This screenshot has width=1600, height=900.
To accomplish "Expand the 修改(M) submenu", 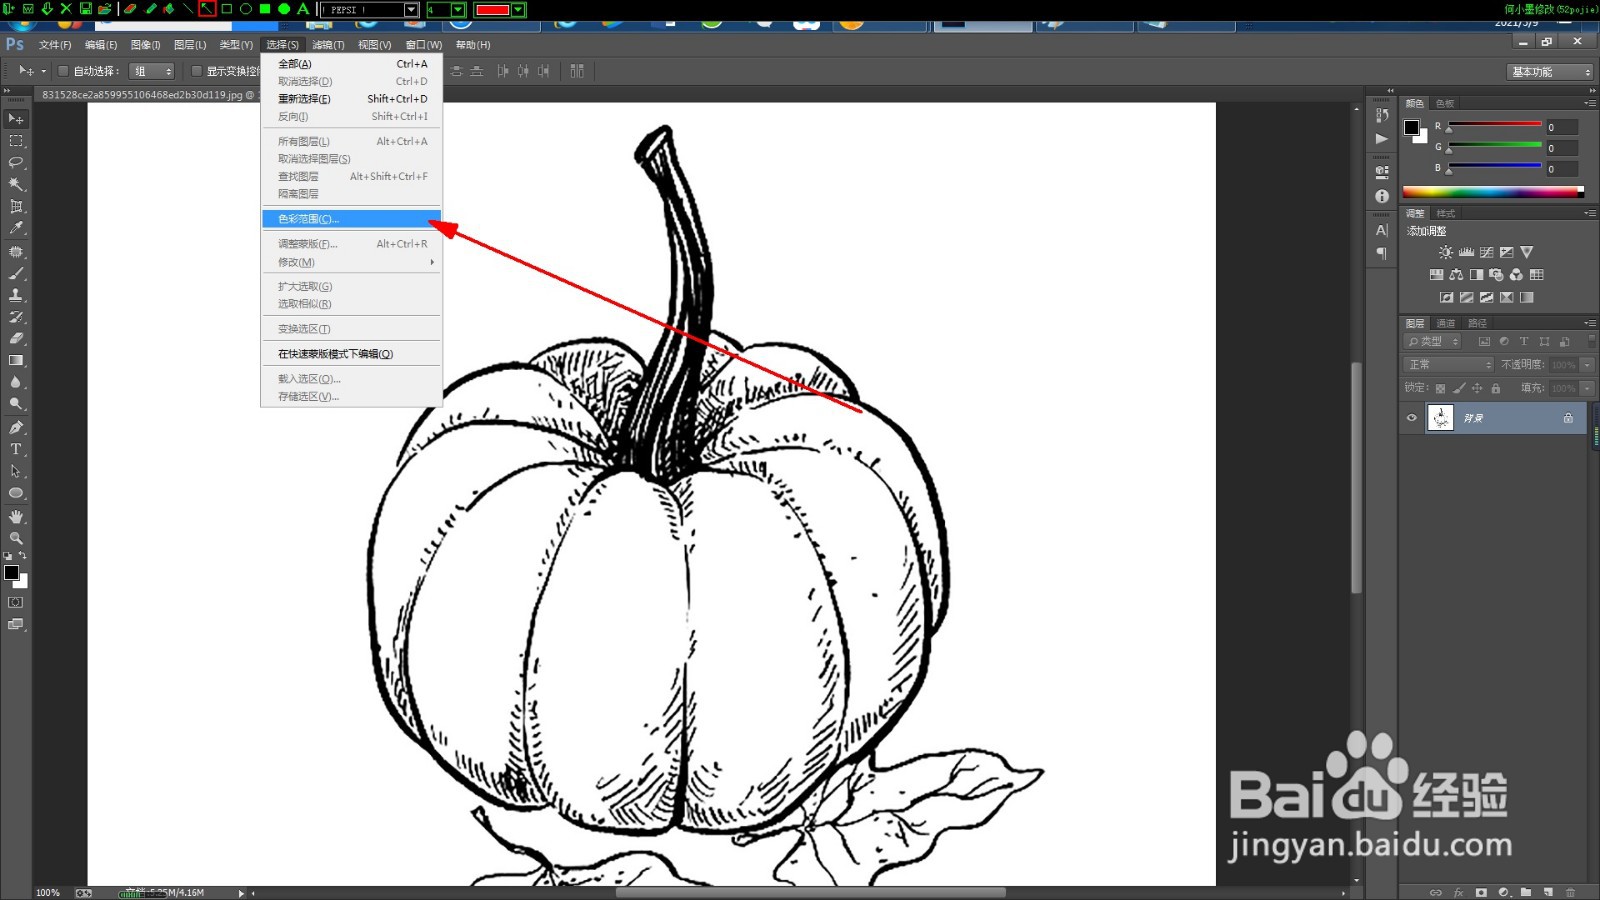I will pyautogui.click(x=351, y=262).
